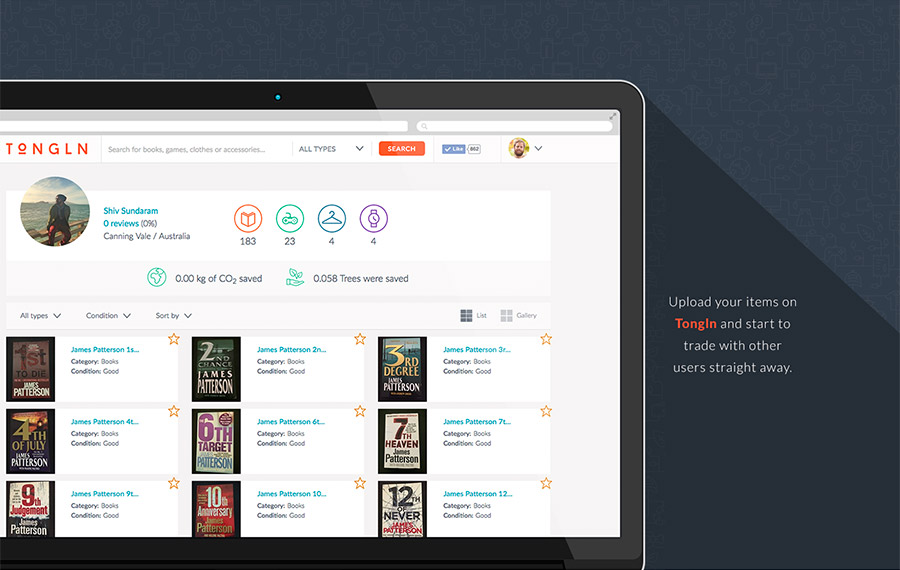
Task: Open James Patterson 10... title link
Action: (292, 494)
